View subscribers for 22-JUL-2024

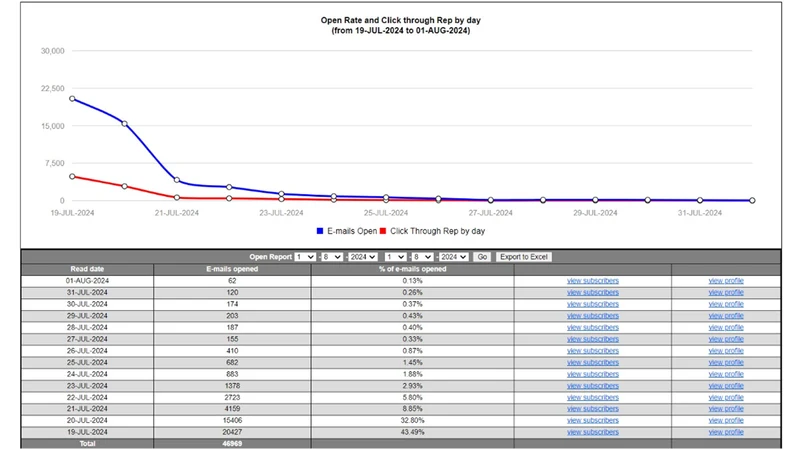(592, 397)
